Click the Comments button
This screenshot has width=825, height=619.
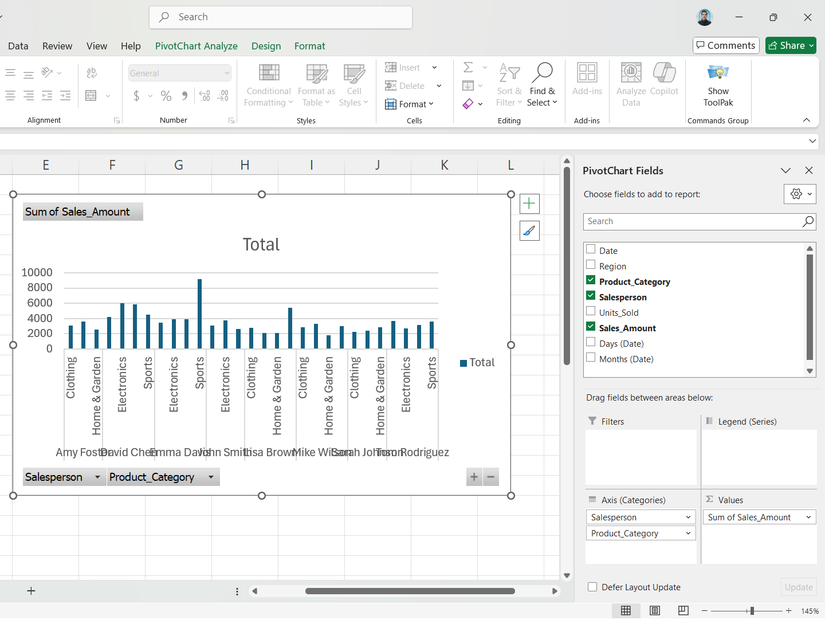(x=725, y=44)
